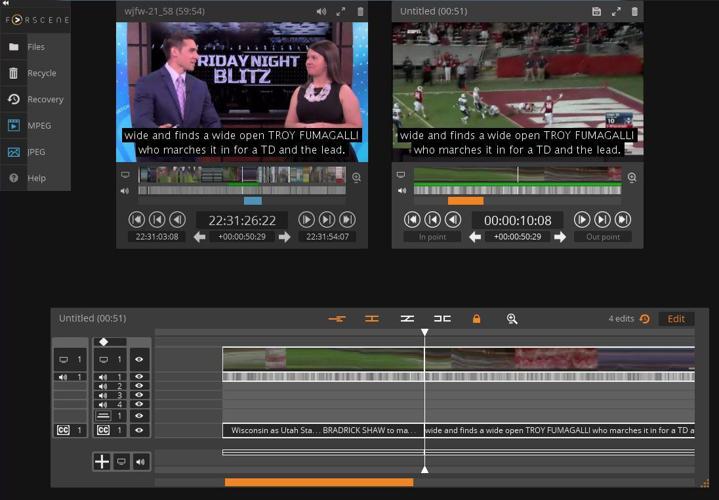Screen dimensions: 719x500
Task: Select the white slip-mode icon in timeline
Action: tap(407, 318)
